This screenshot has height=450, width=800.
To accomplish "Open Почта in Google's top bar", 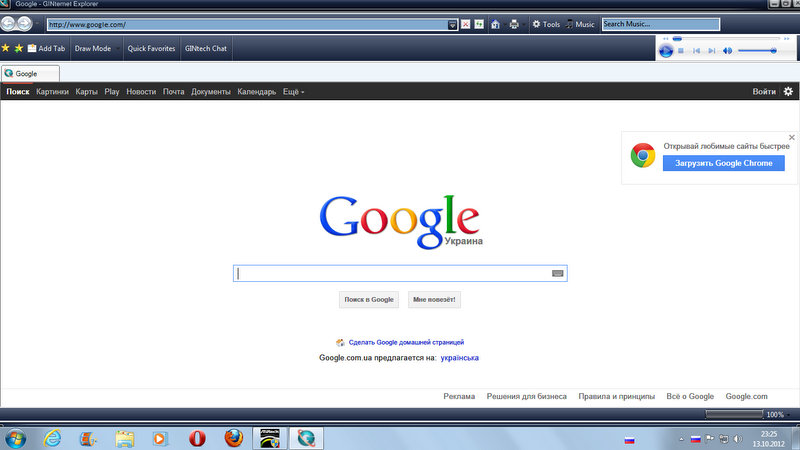I will (173, 92).
